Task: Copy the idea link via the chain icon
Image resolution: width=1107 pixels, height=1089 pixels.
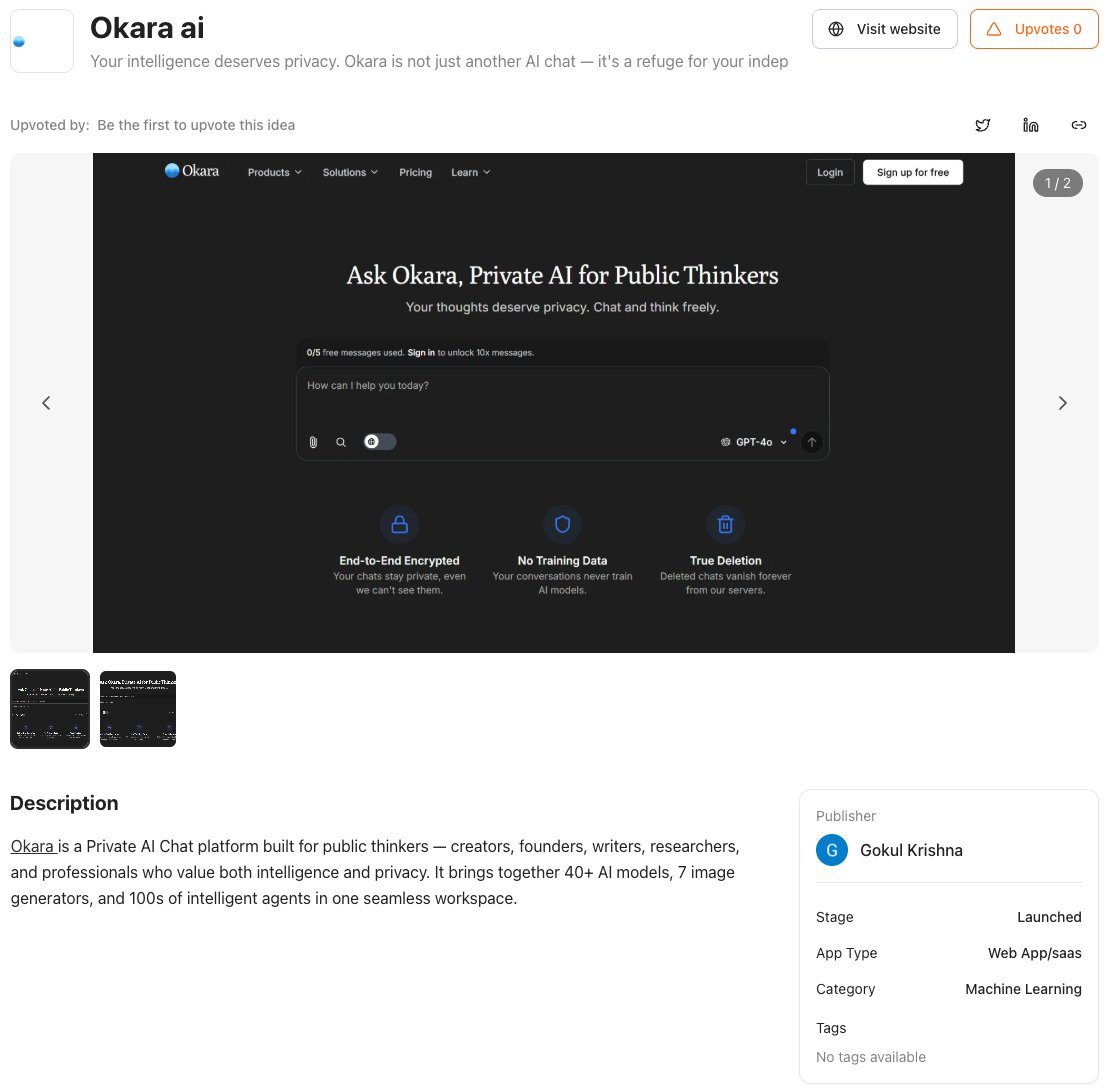Action: click(x=1078, y=125)
